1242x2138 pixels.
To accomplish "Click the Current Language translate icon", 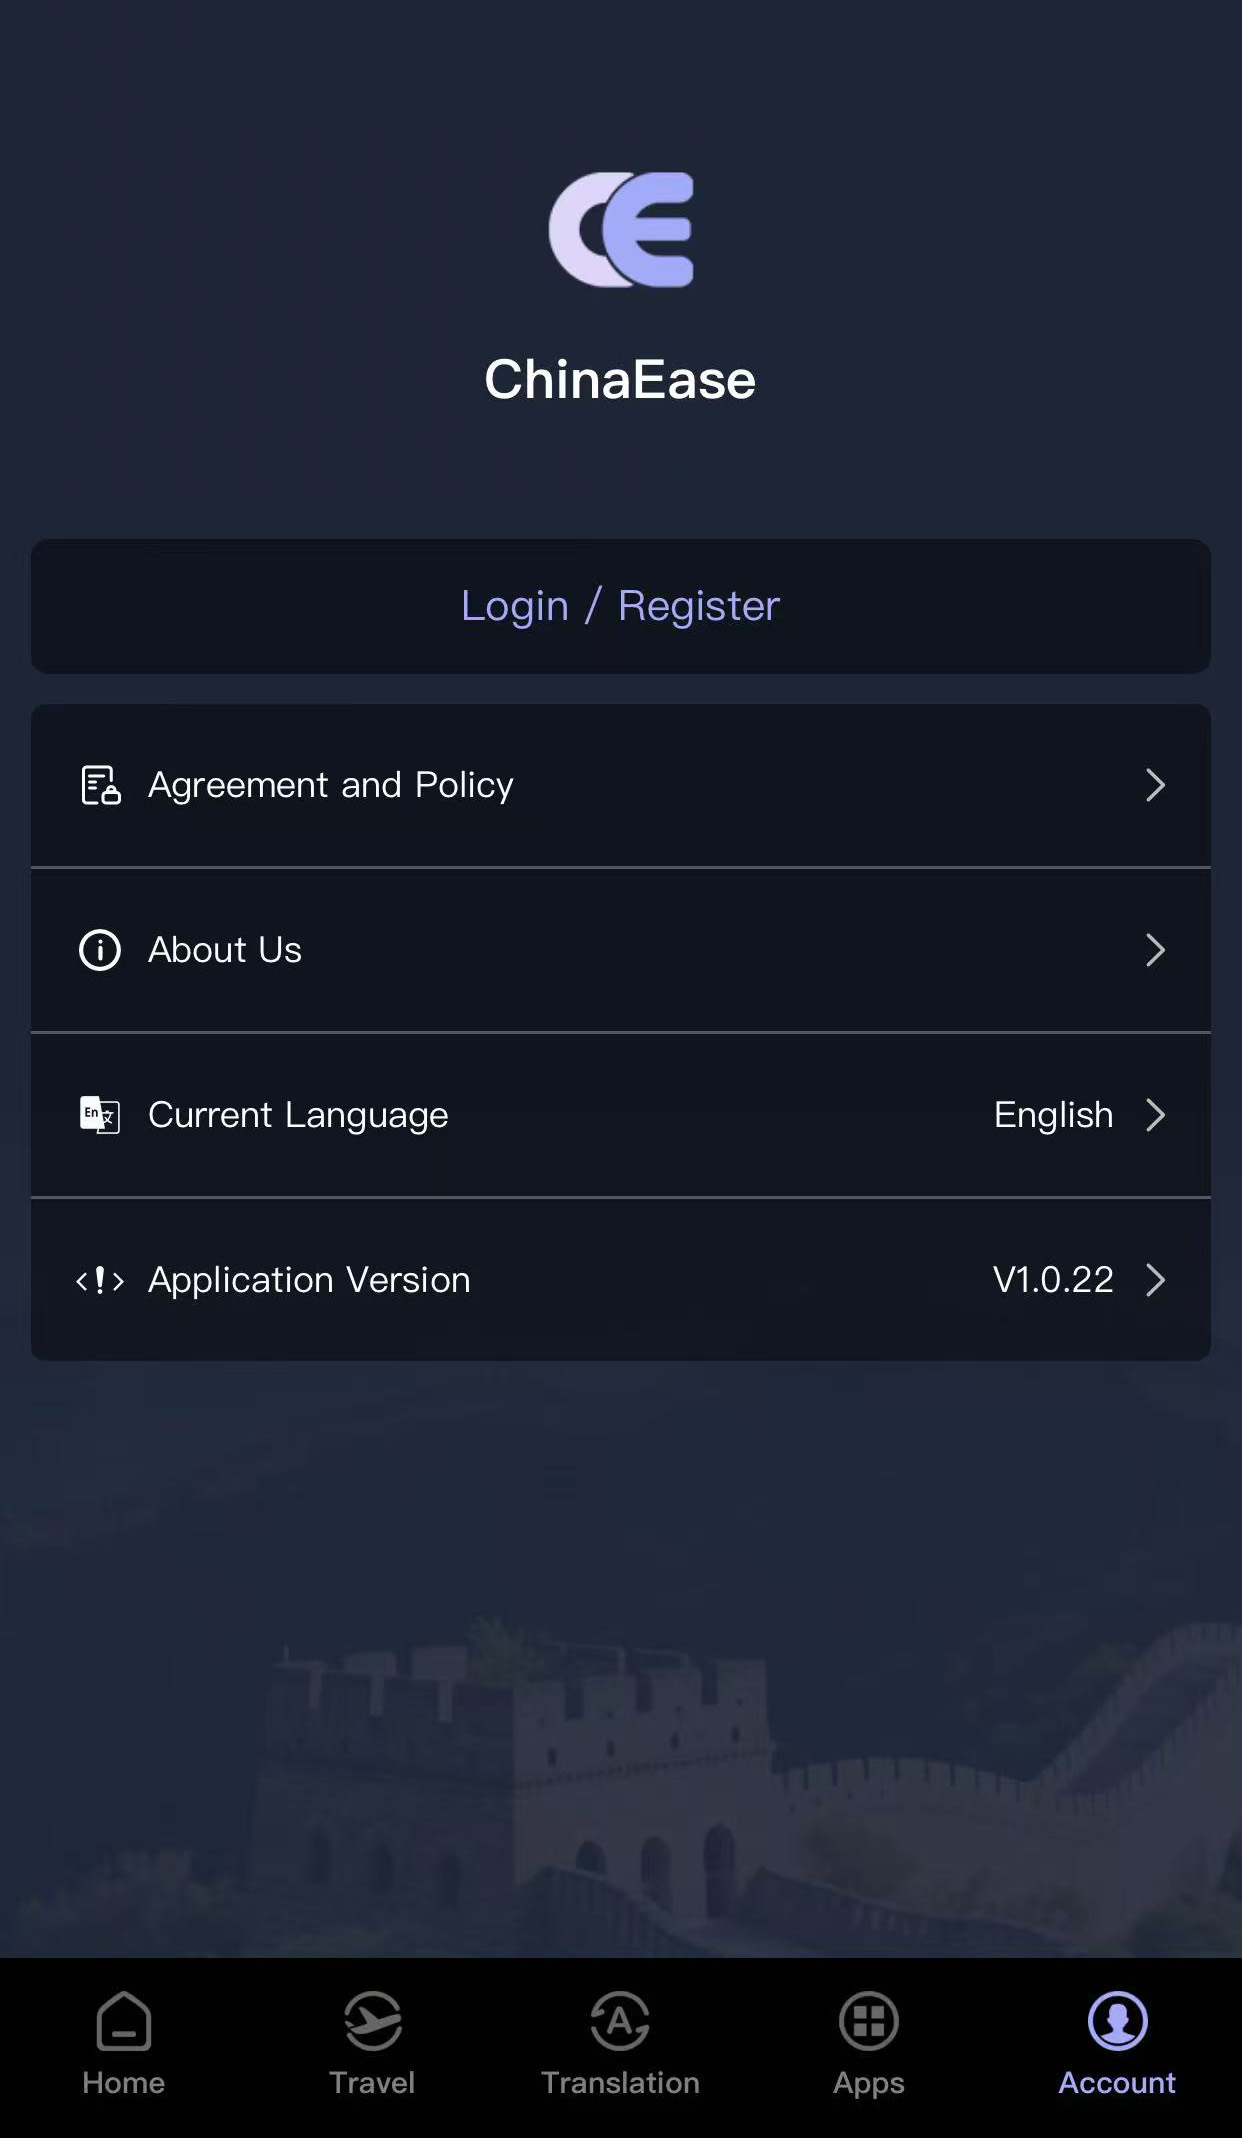I will click(x=100, y=1115).
